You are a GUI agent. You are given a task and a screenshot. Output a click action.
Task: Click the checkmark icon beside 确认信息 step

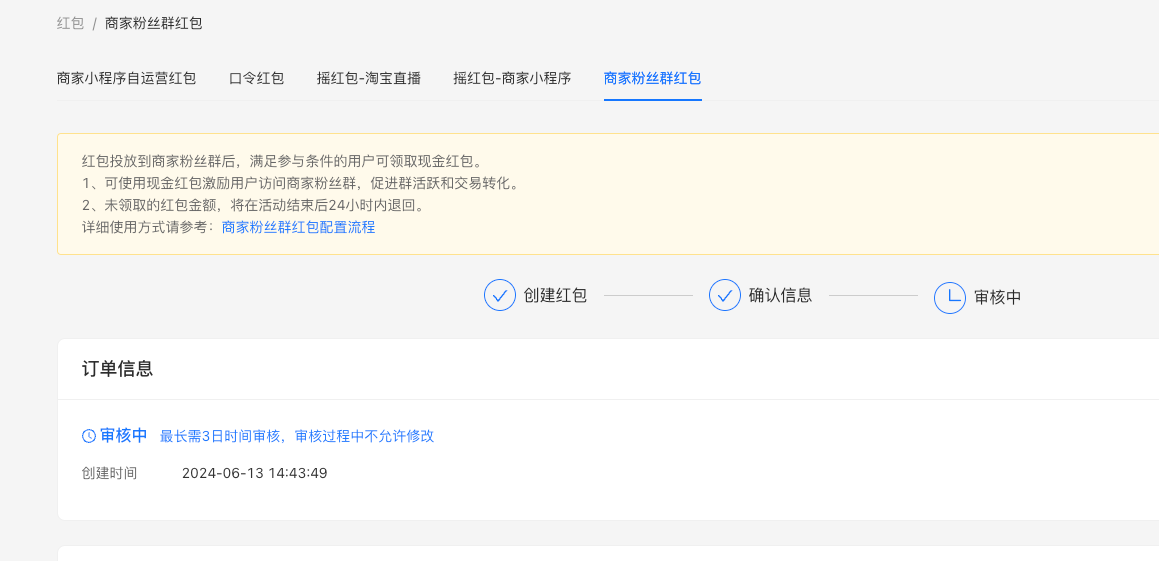point(724,296)
